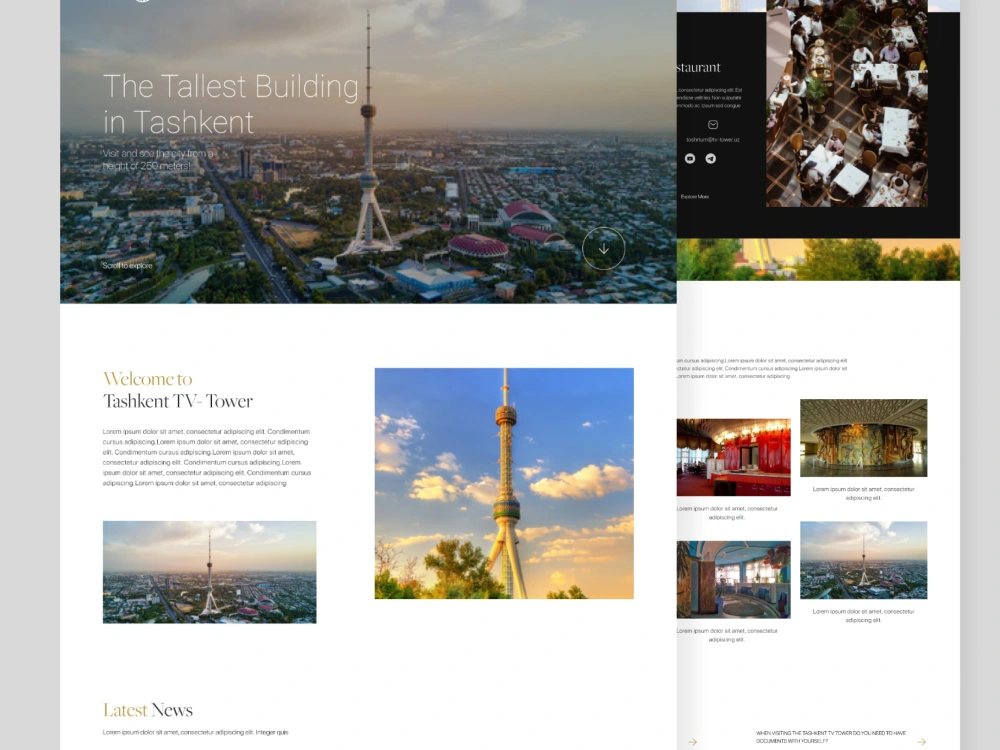Click the 'Visit and see the city' subtitle

(x=158, y=159)
